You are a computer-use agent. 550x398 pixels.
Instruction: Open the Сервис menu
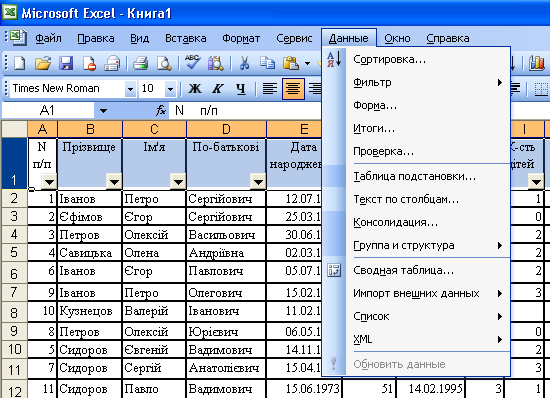click(x=294, y=38)
